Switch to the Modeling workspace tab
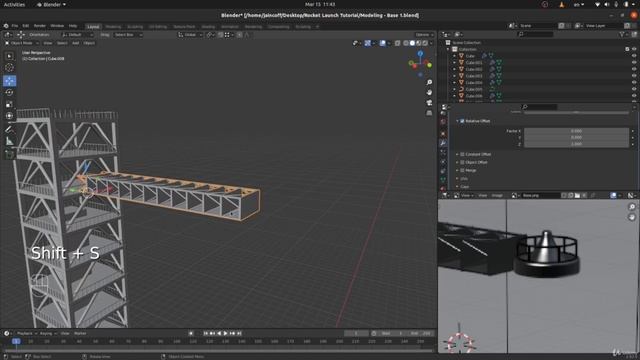 point(113,27)
